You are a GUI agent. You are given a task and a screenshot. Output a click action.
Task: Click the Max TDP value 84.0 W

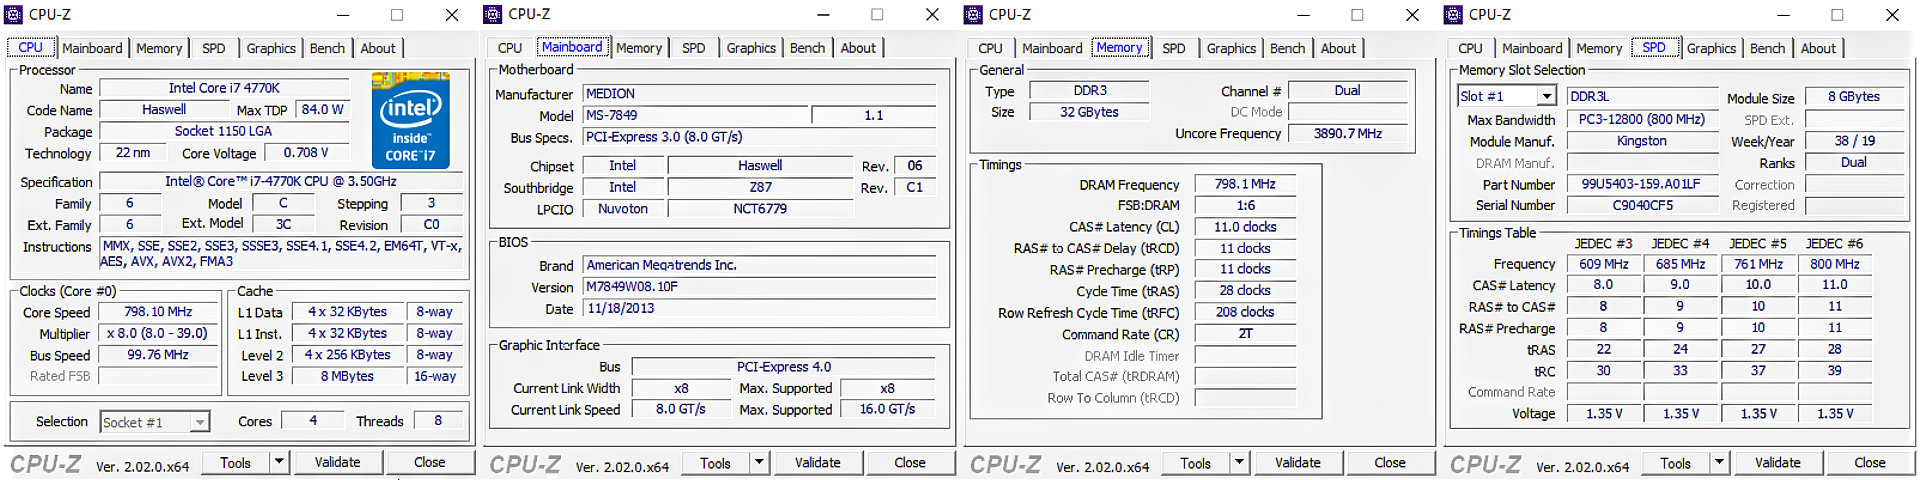tap(322, 110)
